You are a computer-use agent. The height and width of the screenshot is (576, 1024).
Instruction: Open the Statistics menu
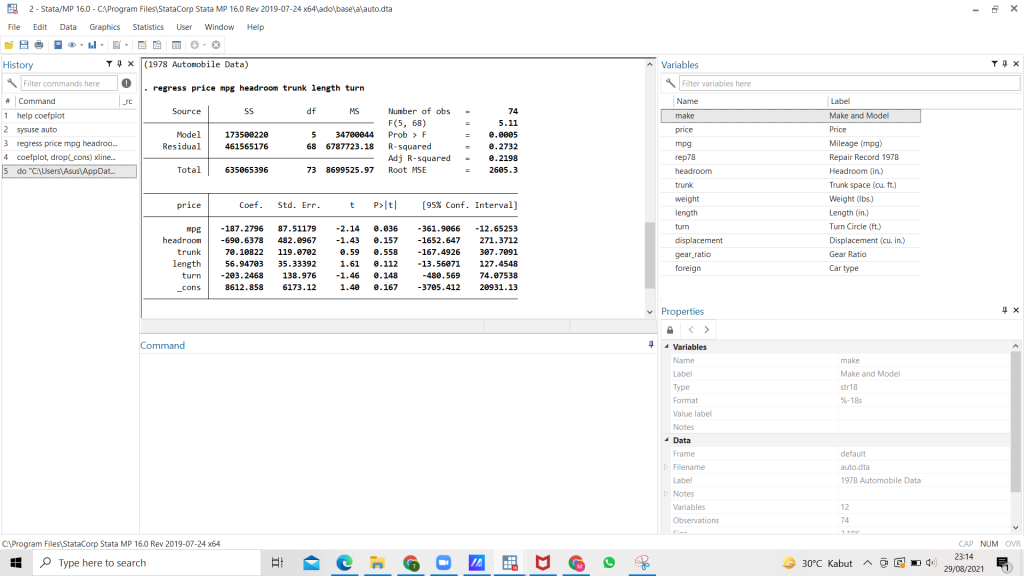click(x=148, y=27)
